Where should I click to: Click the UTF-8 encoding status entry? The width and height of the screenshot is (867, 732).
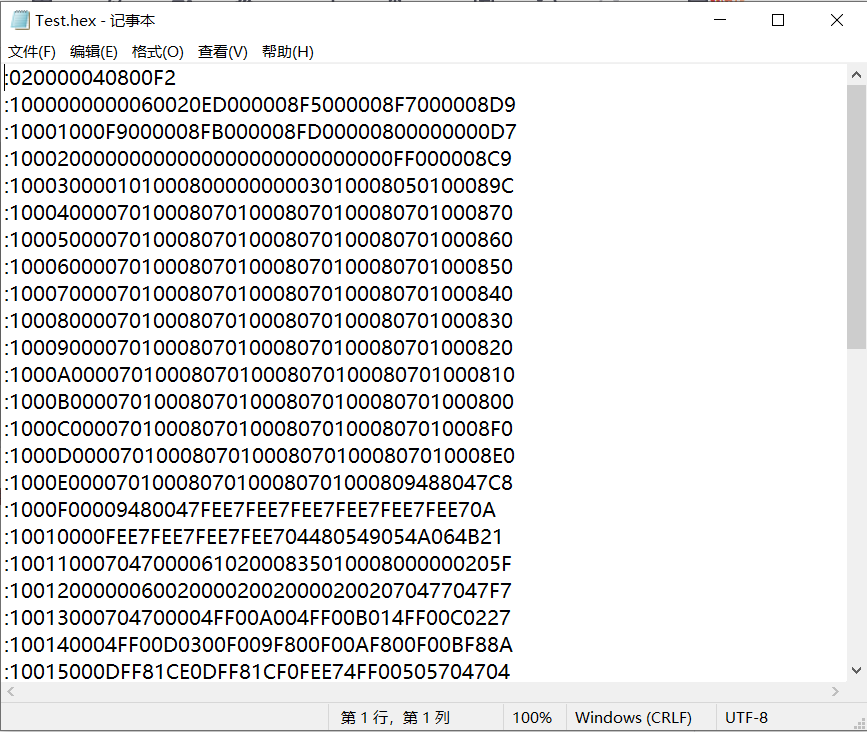(x=746, y=718)
